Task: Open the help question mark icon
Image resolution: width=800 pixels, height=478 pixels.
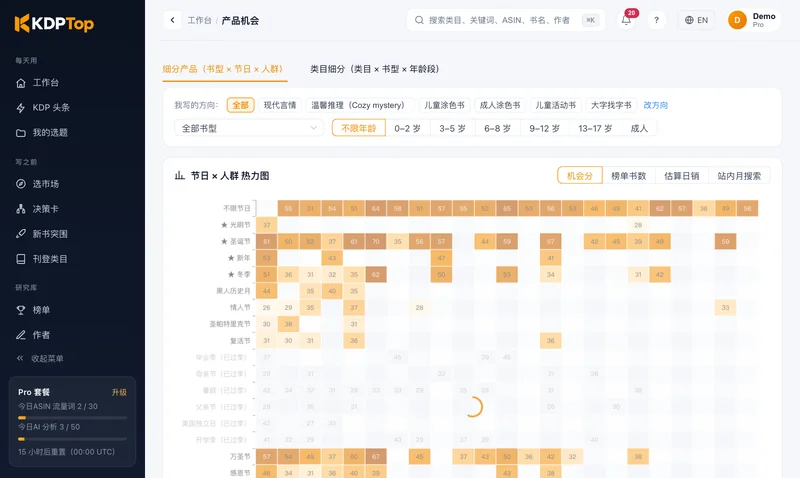Action: click(x=657, y=20)
